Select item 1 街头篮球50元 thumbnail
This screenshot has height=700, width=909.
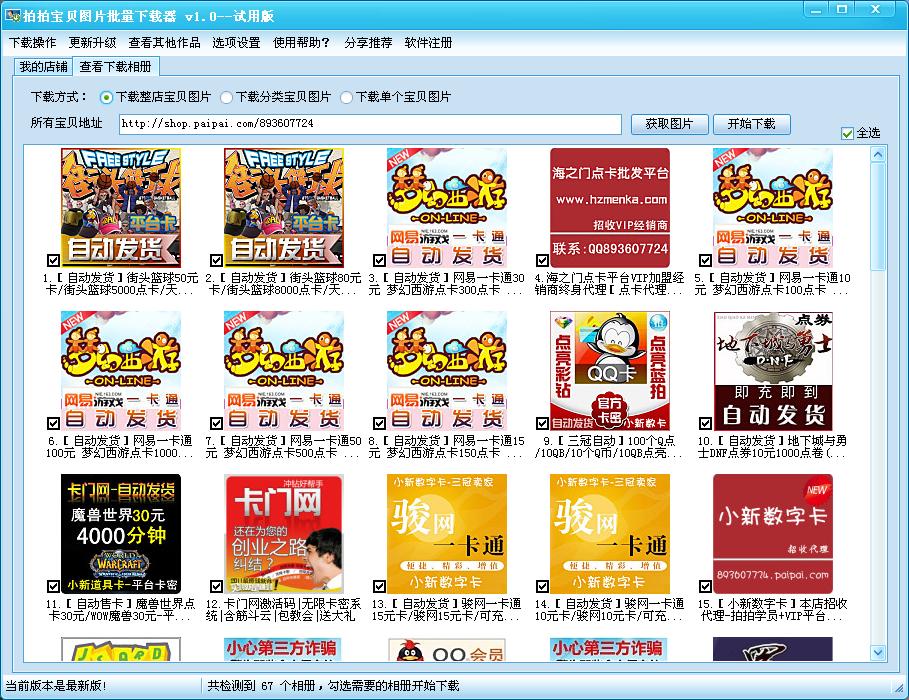[x=121, y=208]
